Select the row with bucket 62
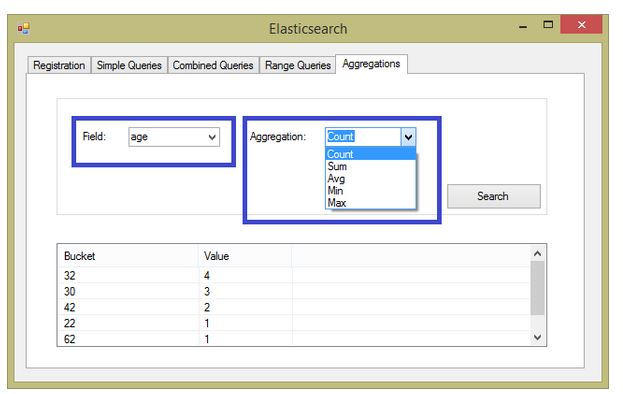 point(294,338)
